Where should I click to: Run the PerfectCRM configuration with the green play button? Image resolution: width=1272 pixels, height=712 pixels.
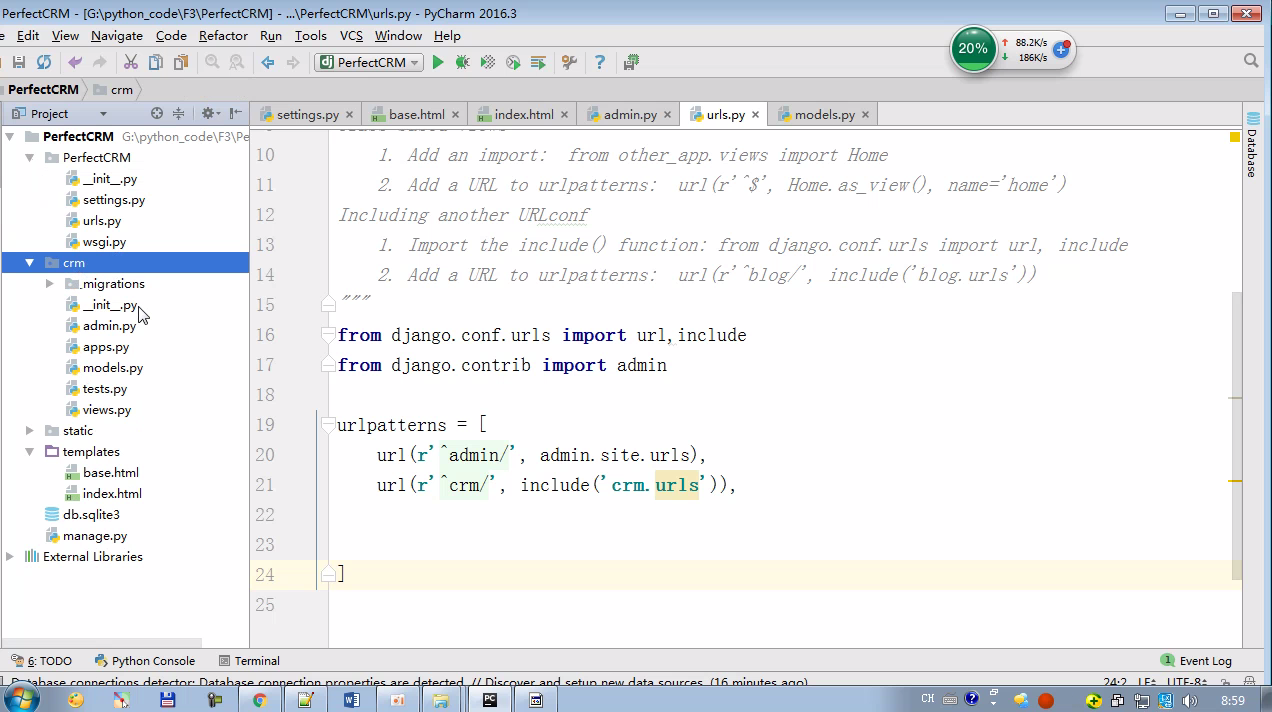tap(438, 62)
